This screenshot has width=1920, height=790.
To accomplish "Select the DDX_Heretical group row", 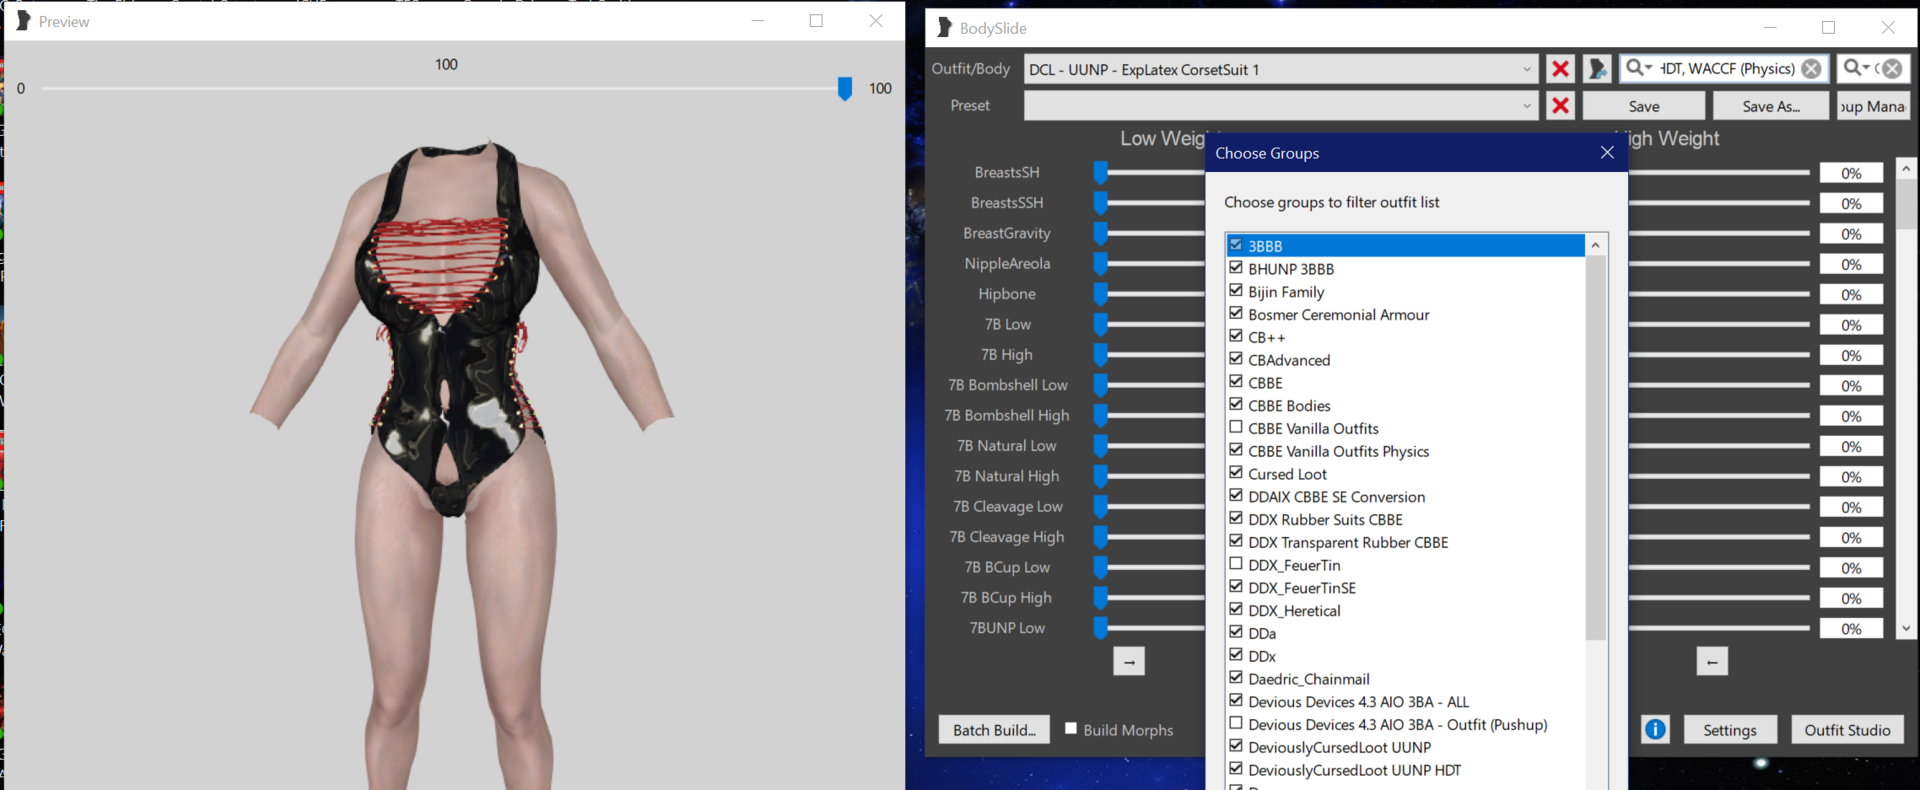I will click(x=1405, y=610).
